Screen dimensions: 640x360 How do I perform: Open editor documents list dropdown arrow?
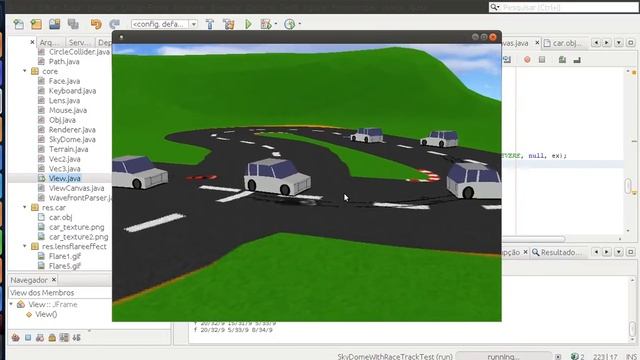coord(619,43)
